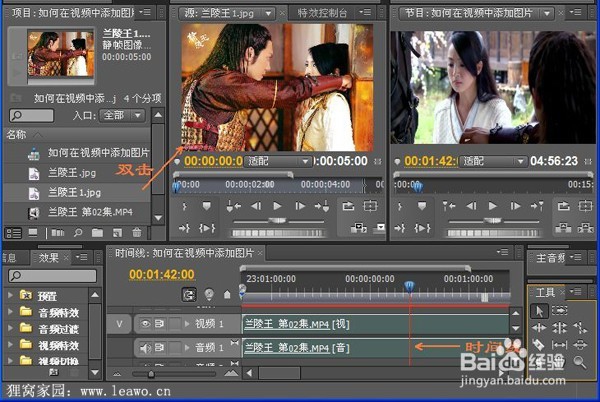This screenshot has height=402, width=600.
Task: Select the Razor tool
Action: 539,345
